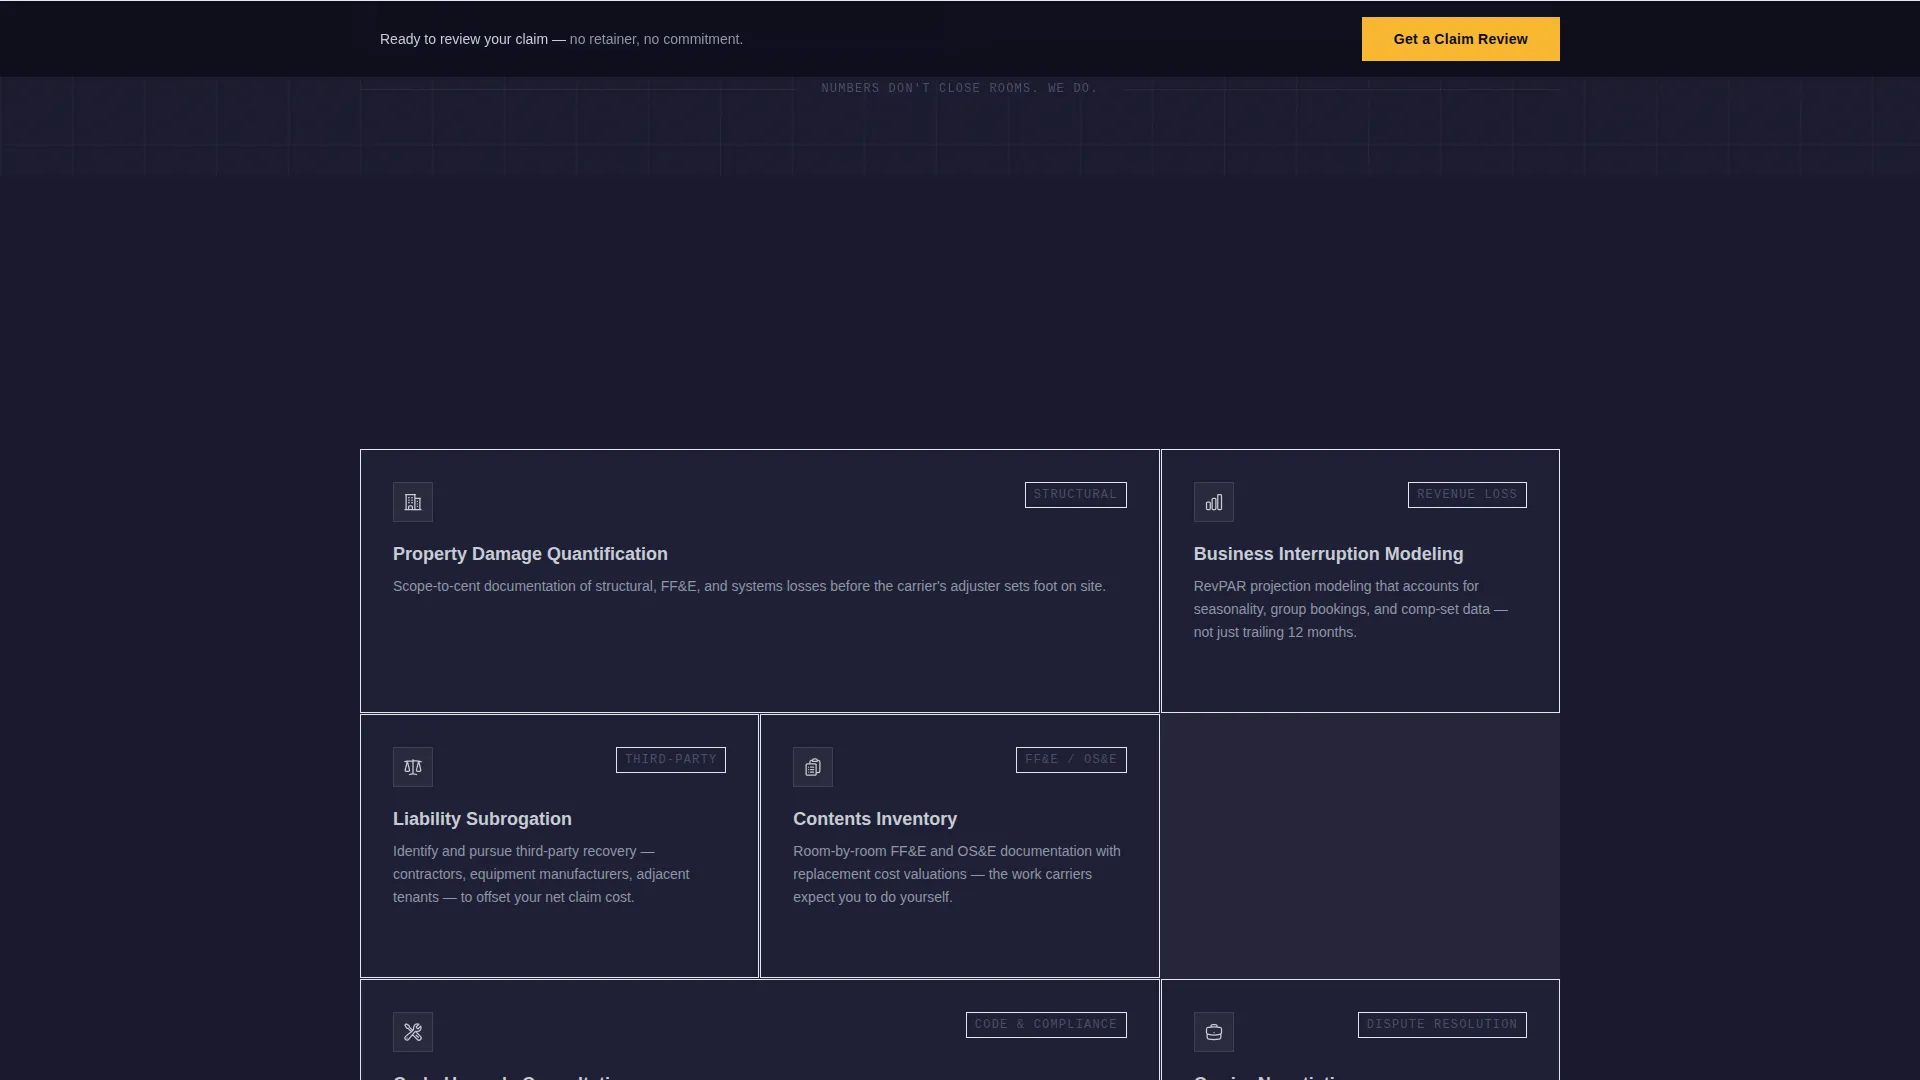Select the THIRD-PARTY tag
The height and width of the screenshot is (1080, 1920).
tap(671, 760)
